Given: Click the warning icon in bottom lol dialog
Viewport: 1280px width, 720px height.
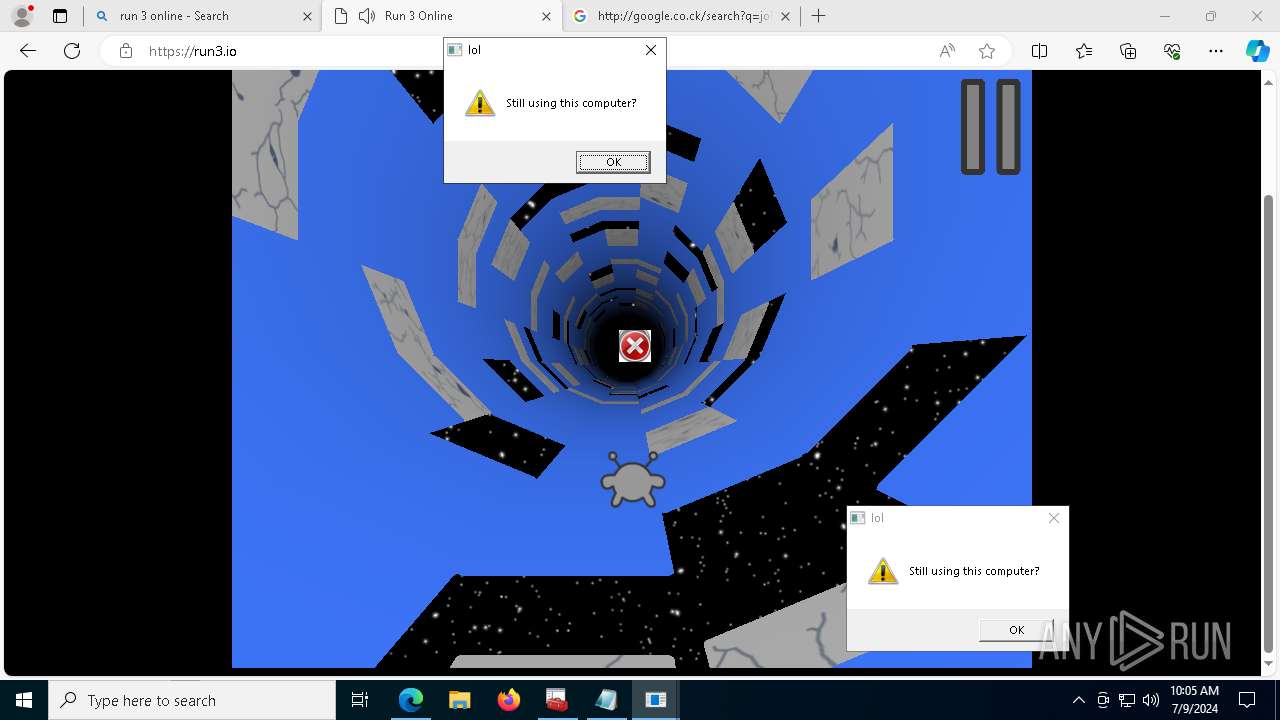Looking at the screenshot, I should 883,571.
